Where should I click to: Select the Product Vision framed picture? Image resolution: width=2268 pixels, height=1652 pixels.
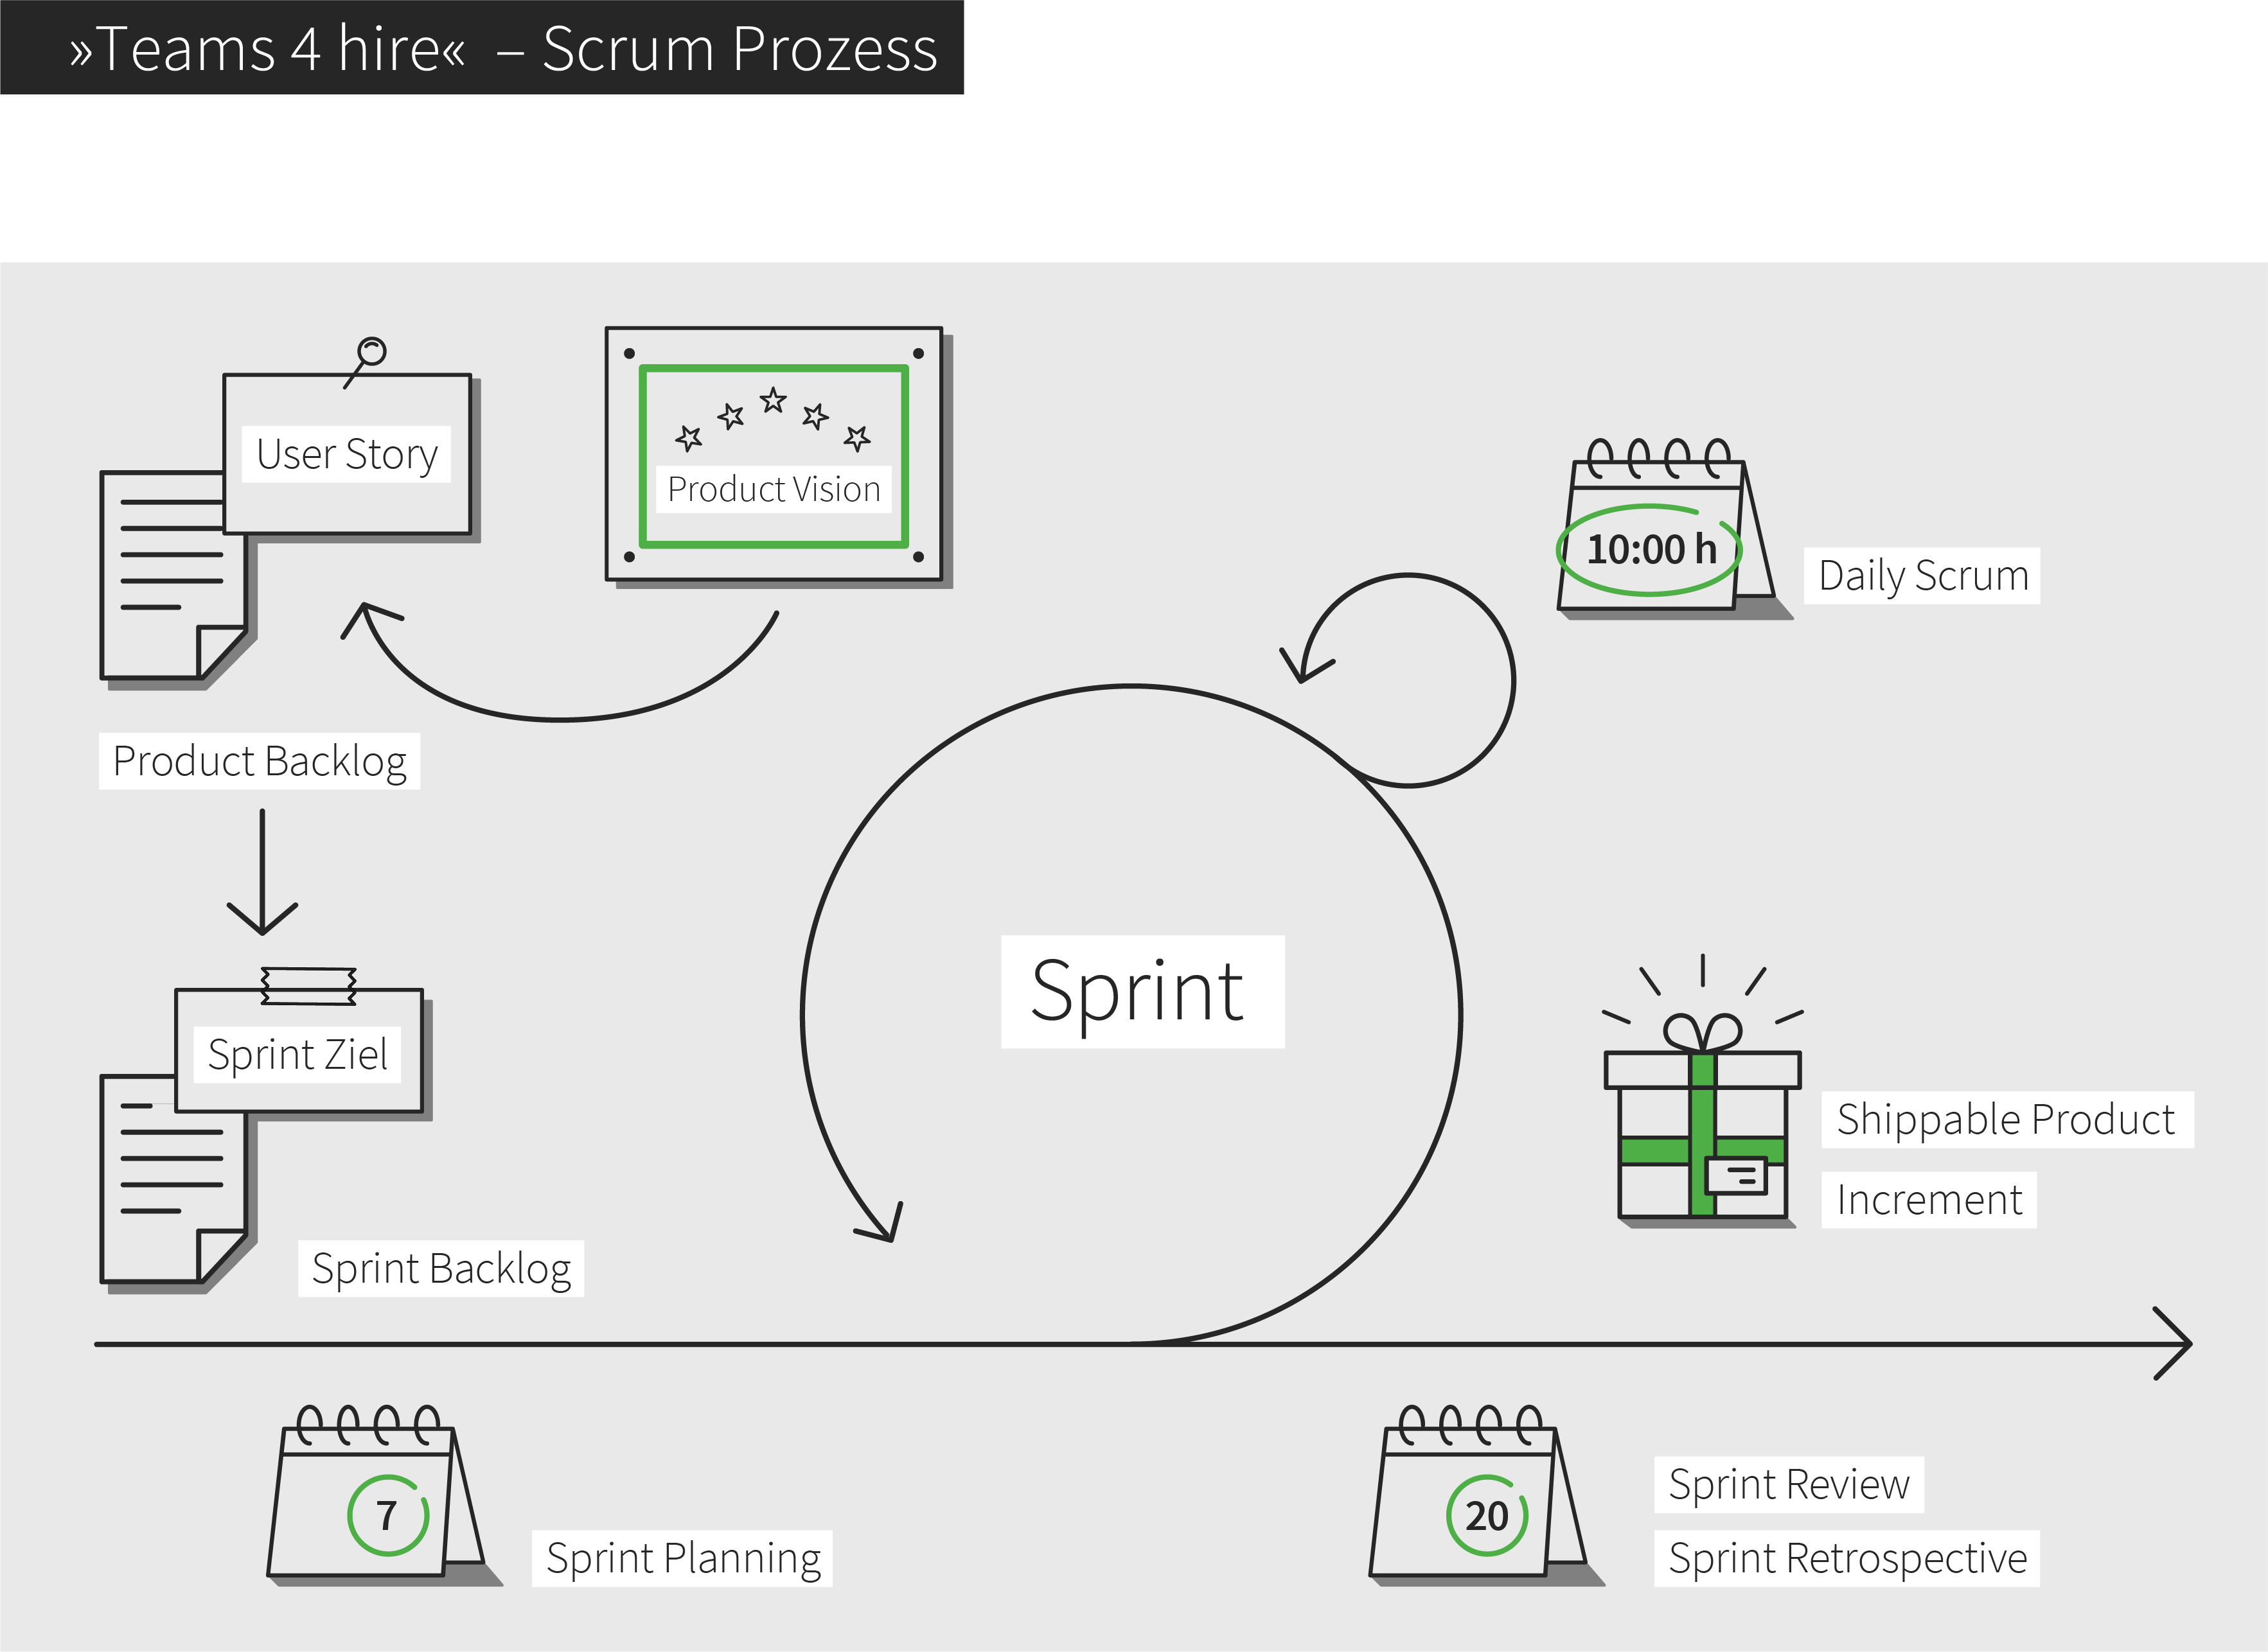pos(773,455)
